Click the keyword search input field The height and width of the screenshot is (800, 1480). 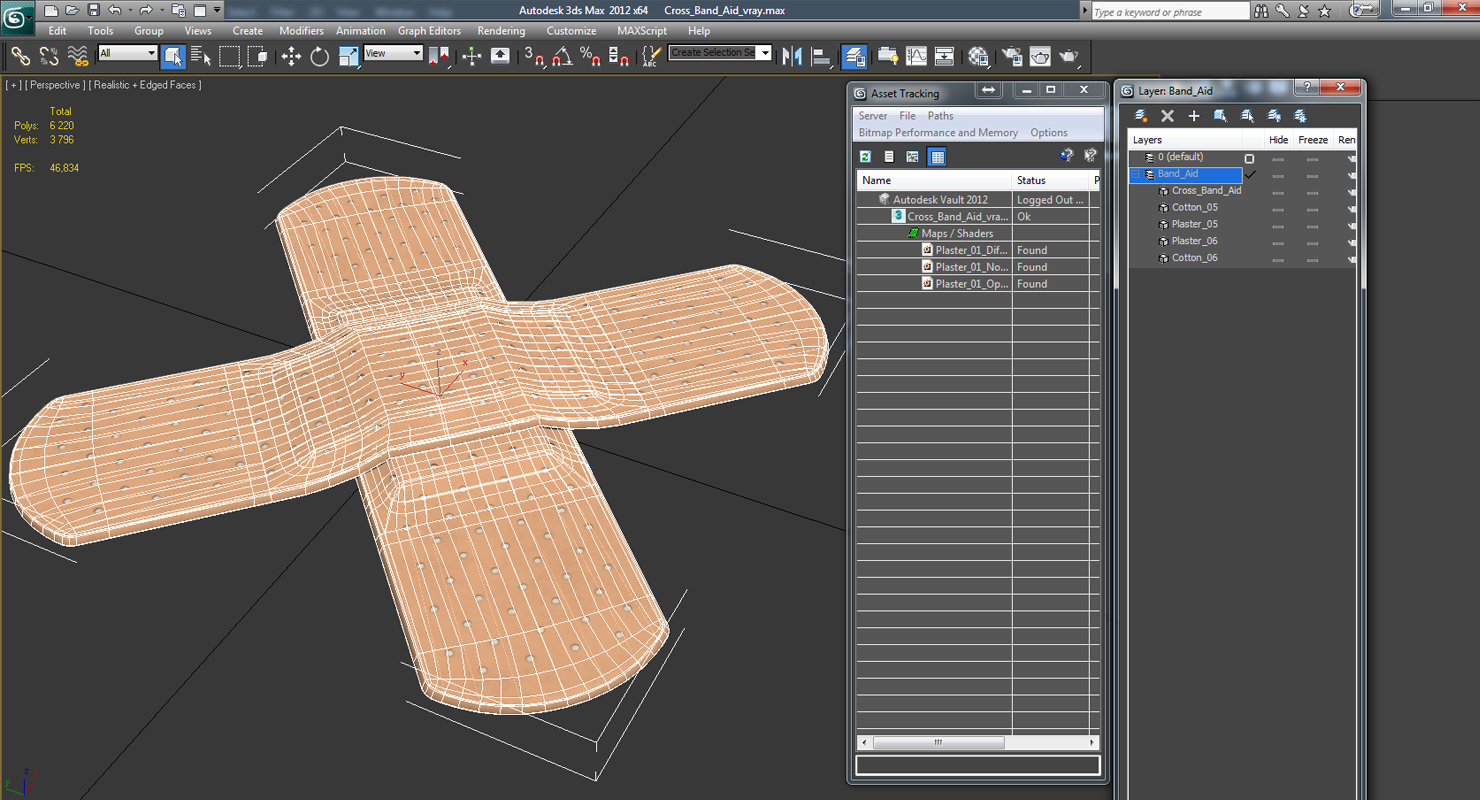point(1169,12)
